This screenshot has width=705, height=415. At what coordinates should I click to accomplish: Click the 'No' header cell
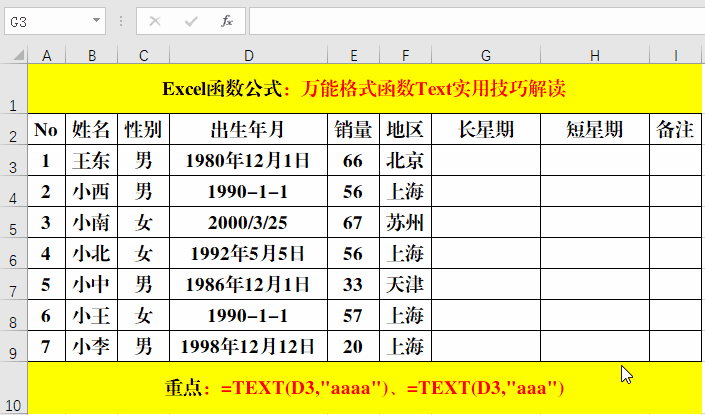46,129
